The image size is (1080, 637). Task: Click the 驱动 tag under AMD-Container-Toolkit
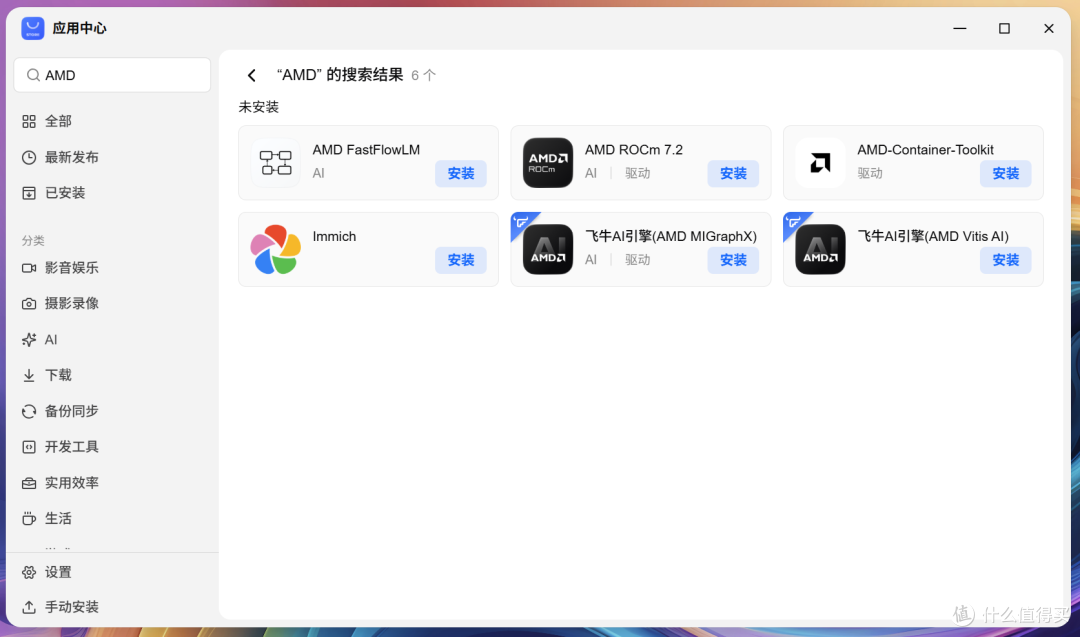tap(869, 174)
